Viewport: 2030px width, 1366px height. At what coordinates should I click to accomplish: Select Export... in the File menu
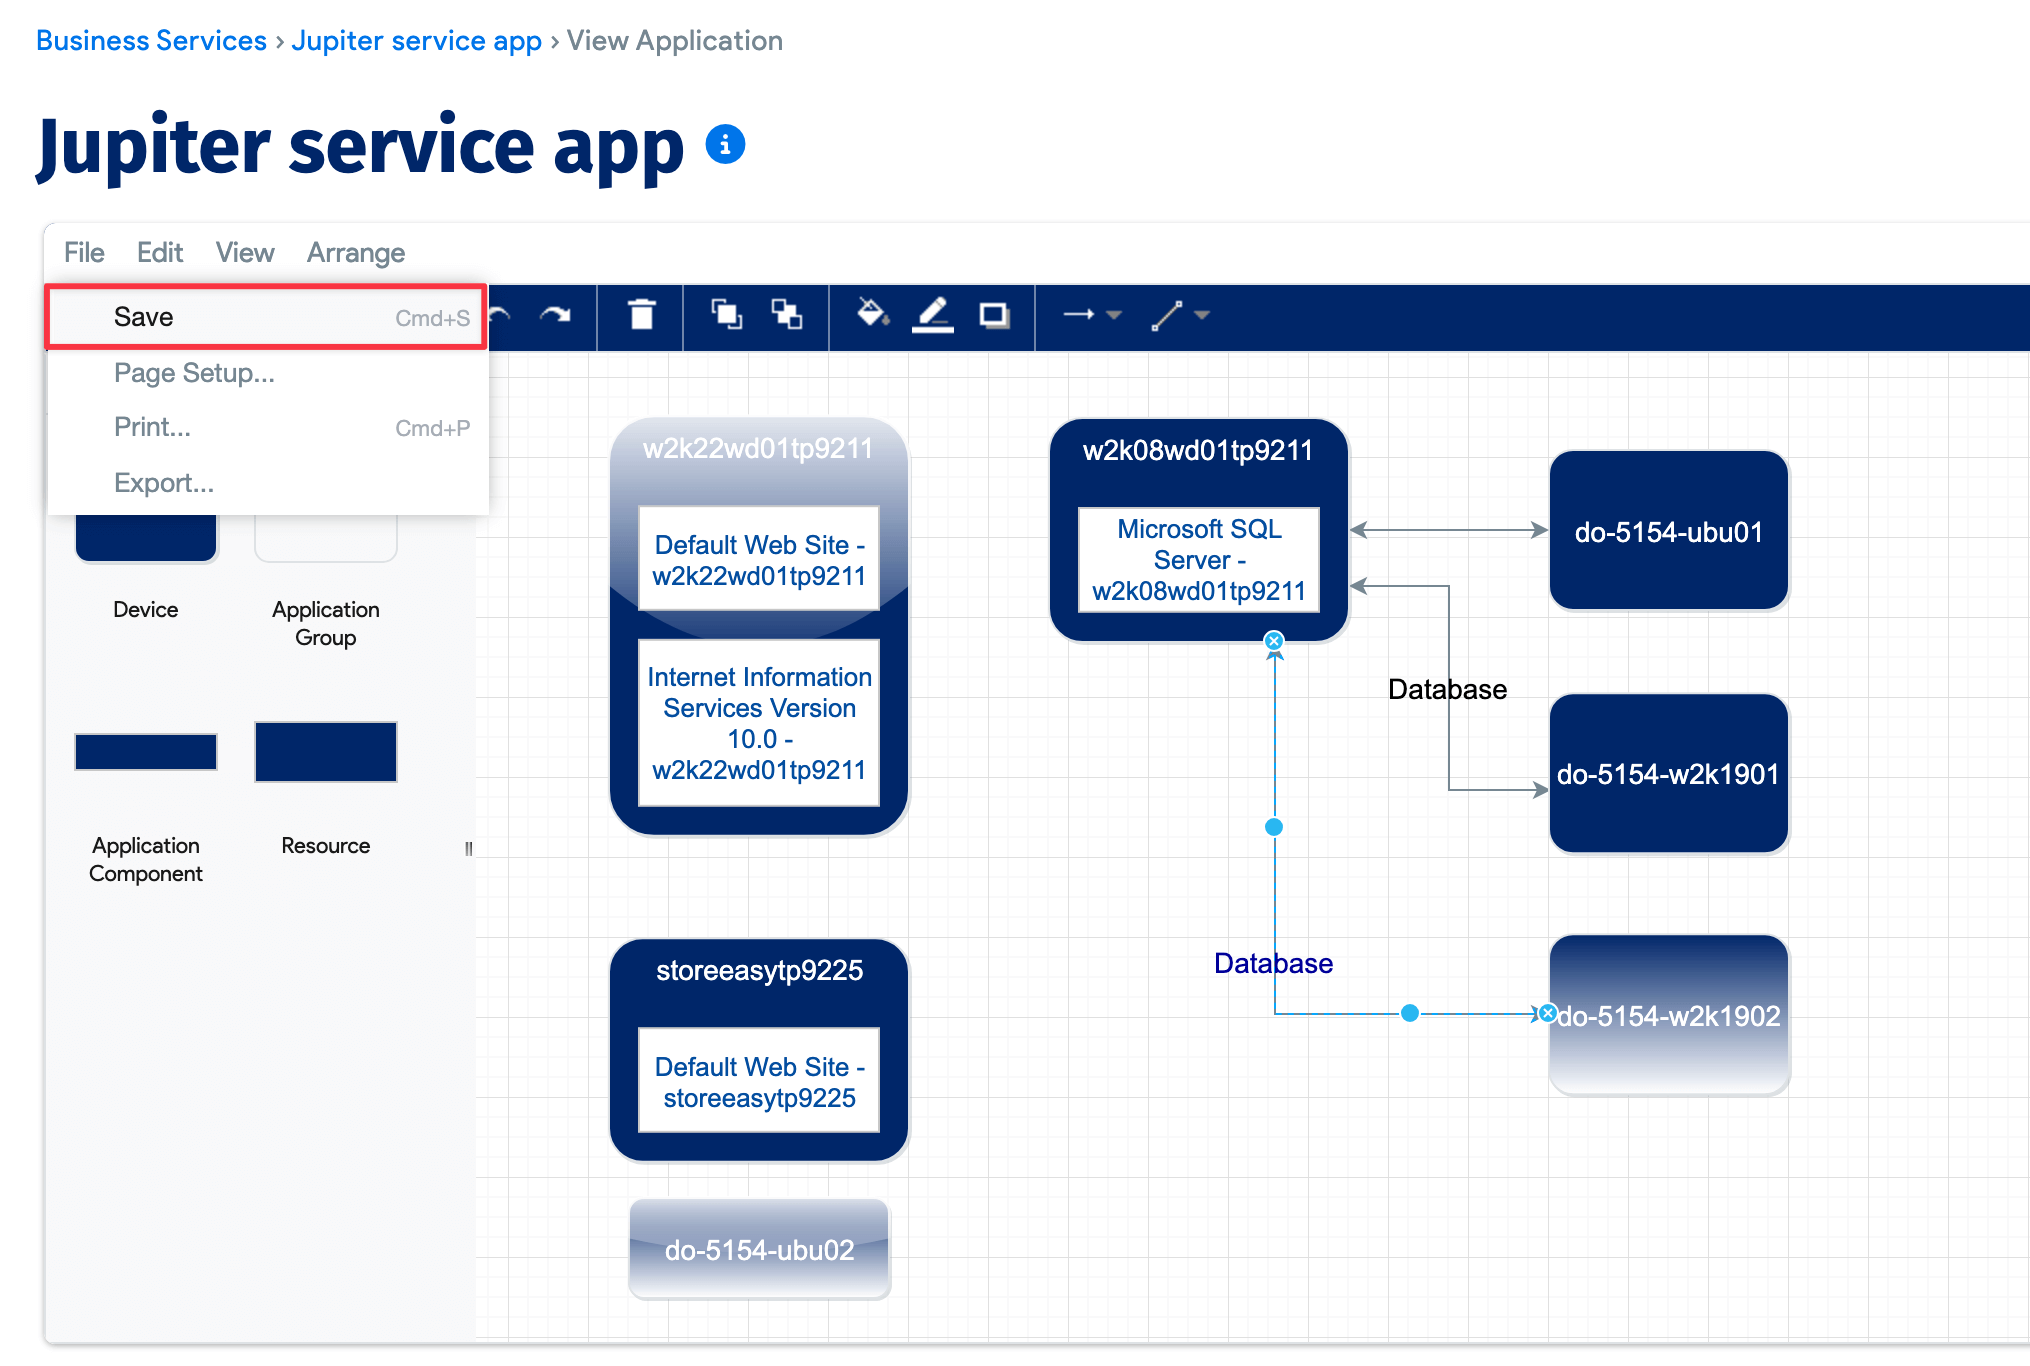point(164,483)
